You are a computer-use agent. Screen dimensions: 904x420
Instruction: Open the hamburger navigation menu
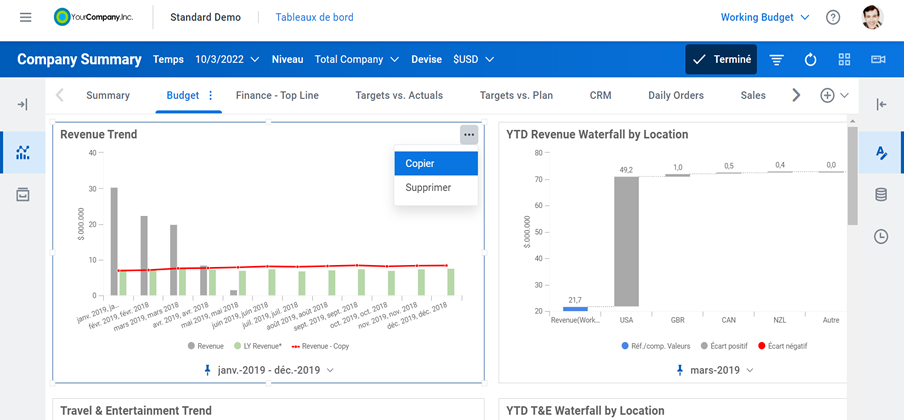click(25, 18)
